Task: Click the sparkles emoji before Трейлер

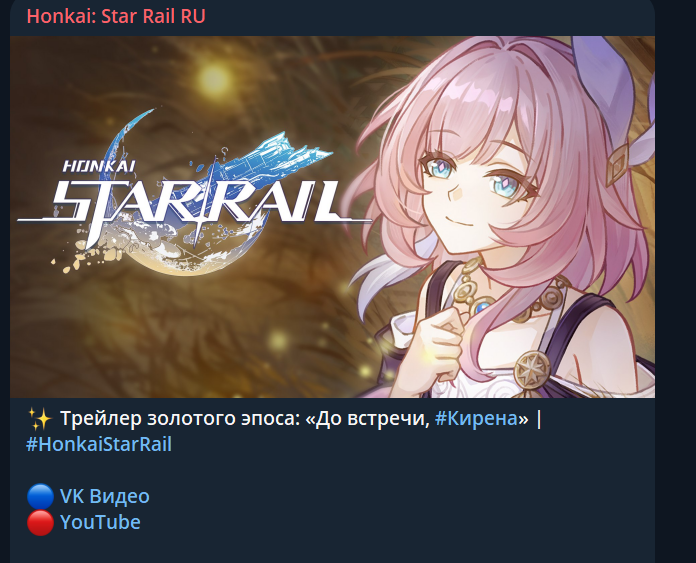Action: 40,419
